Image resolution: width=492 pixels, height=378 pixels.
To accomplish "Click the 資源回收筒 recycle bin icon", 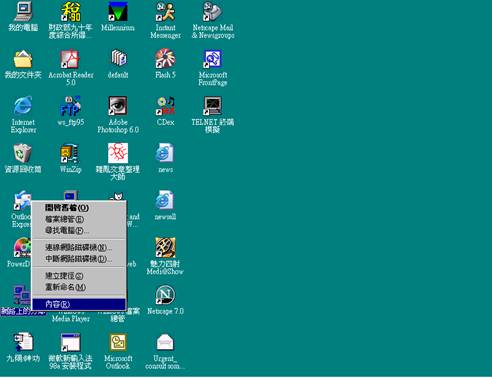I will (x=23, y=153).
